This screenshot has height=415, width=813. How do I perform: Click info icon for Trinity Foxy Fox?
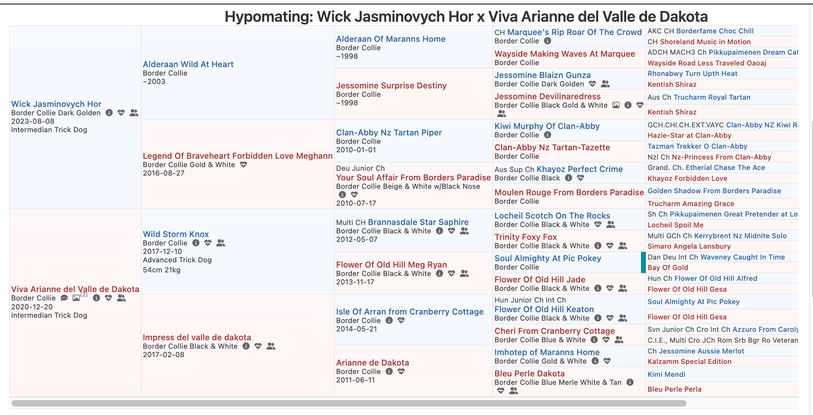pyautogui.click(x=598, y=246)
